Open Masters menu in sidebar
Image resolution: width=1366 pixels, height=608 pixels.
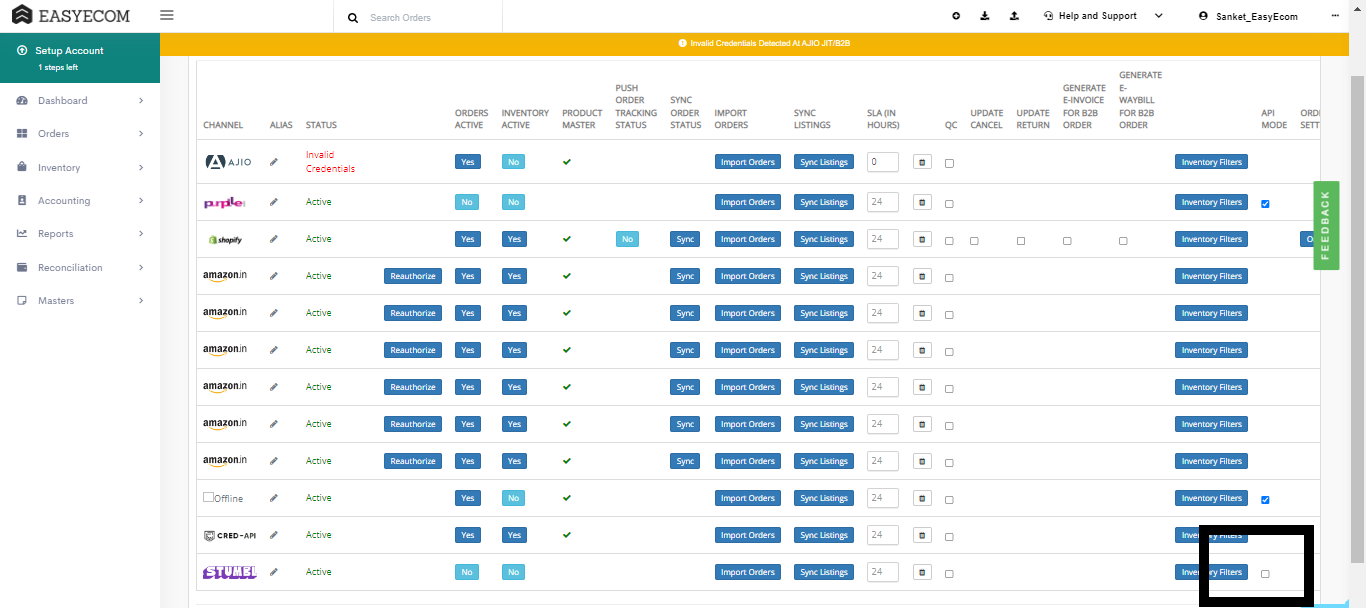click(x=80, y=301)
